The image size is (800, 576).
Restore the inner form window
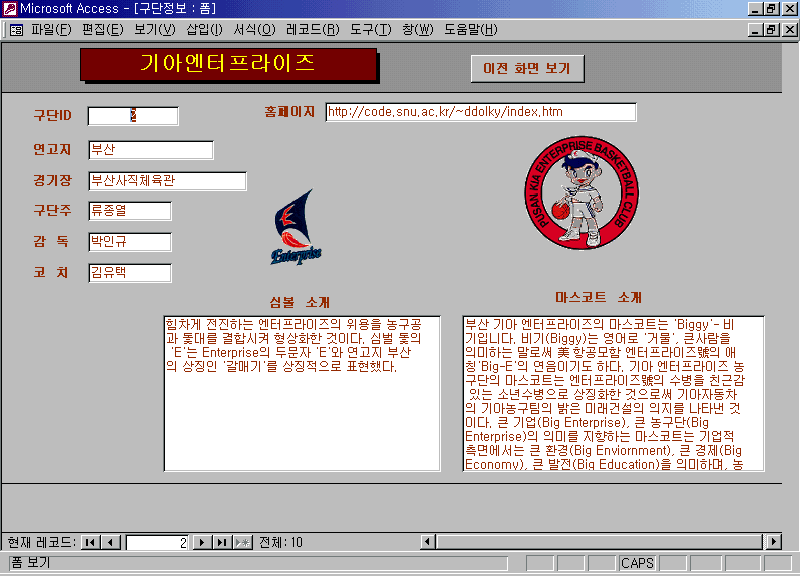771,30
